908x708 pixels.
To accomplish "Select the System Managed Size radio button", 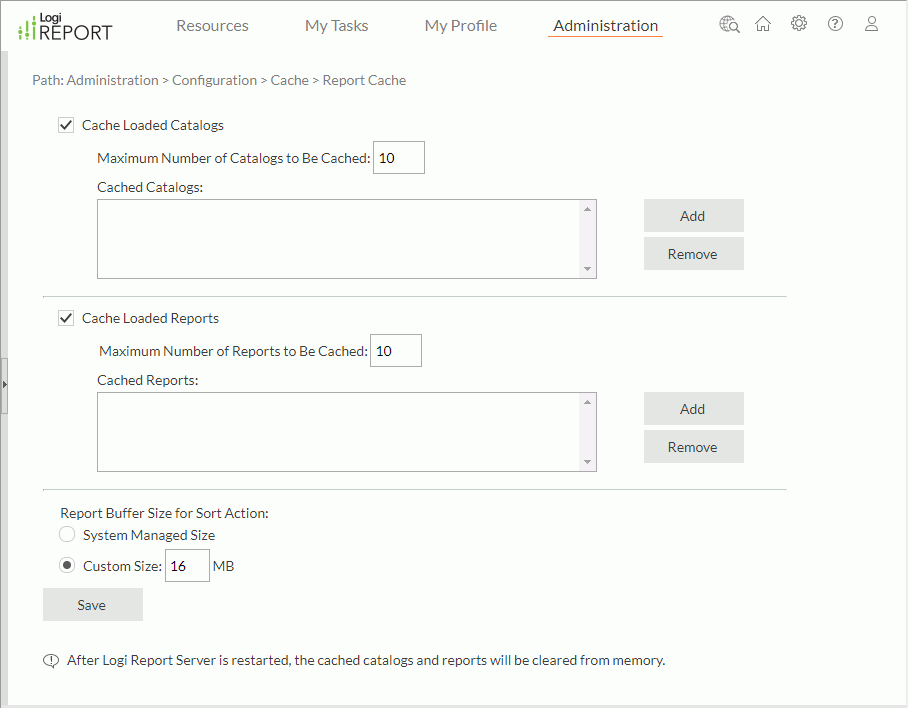I will 66,534.
